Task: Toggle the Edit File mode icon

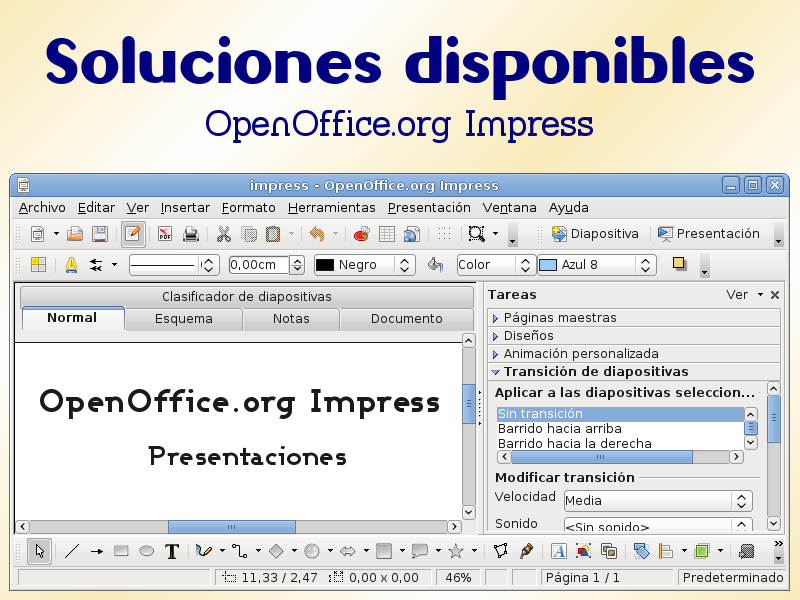Action: [133, 234]
